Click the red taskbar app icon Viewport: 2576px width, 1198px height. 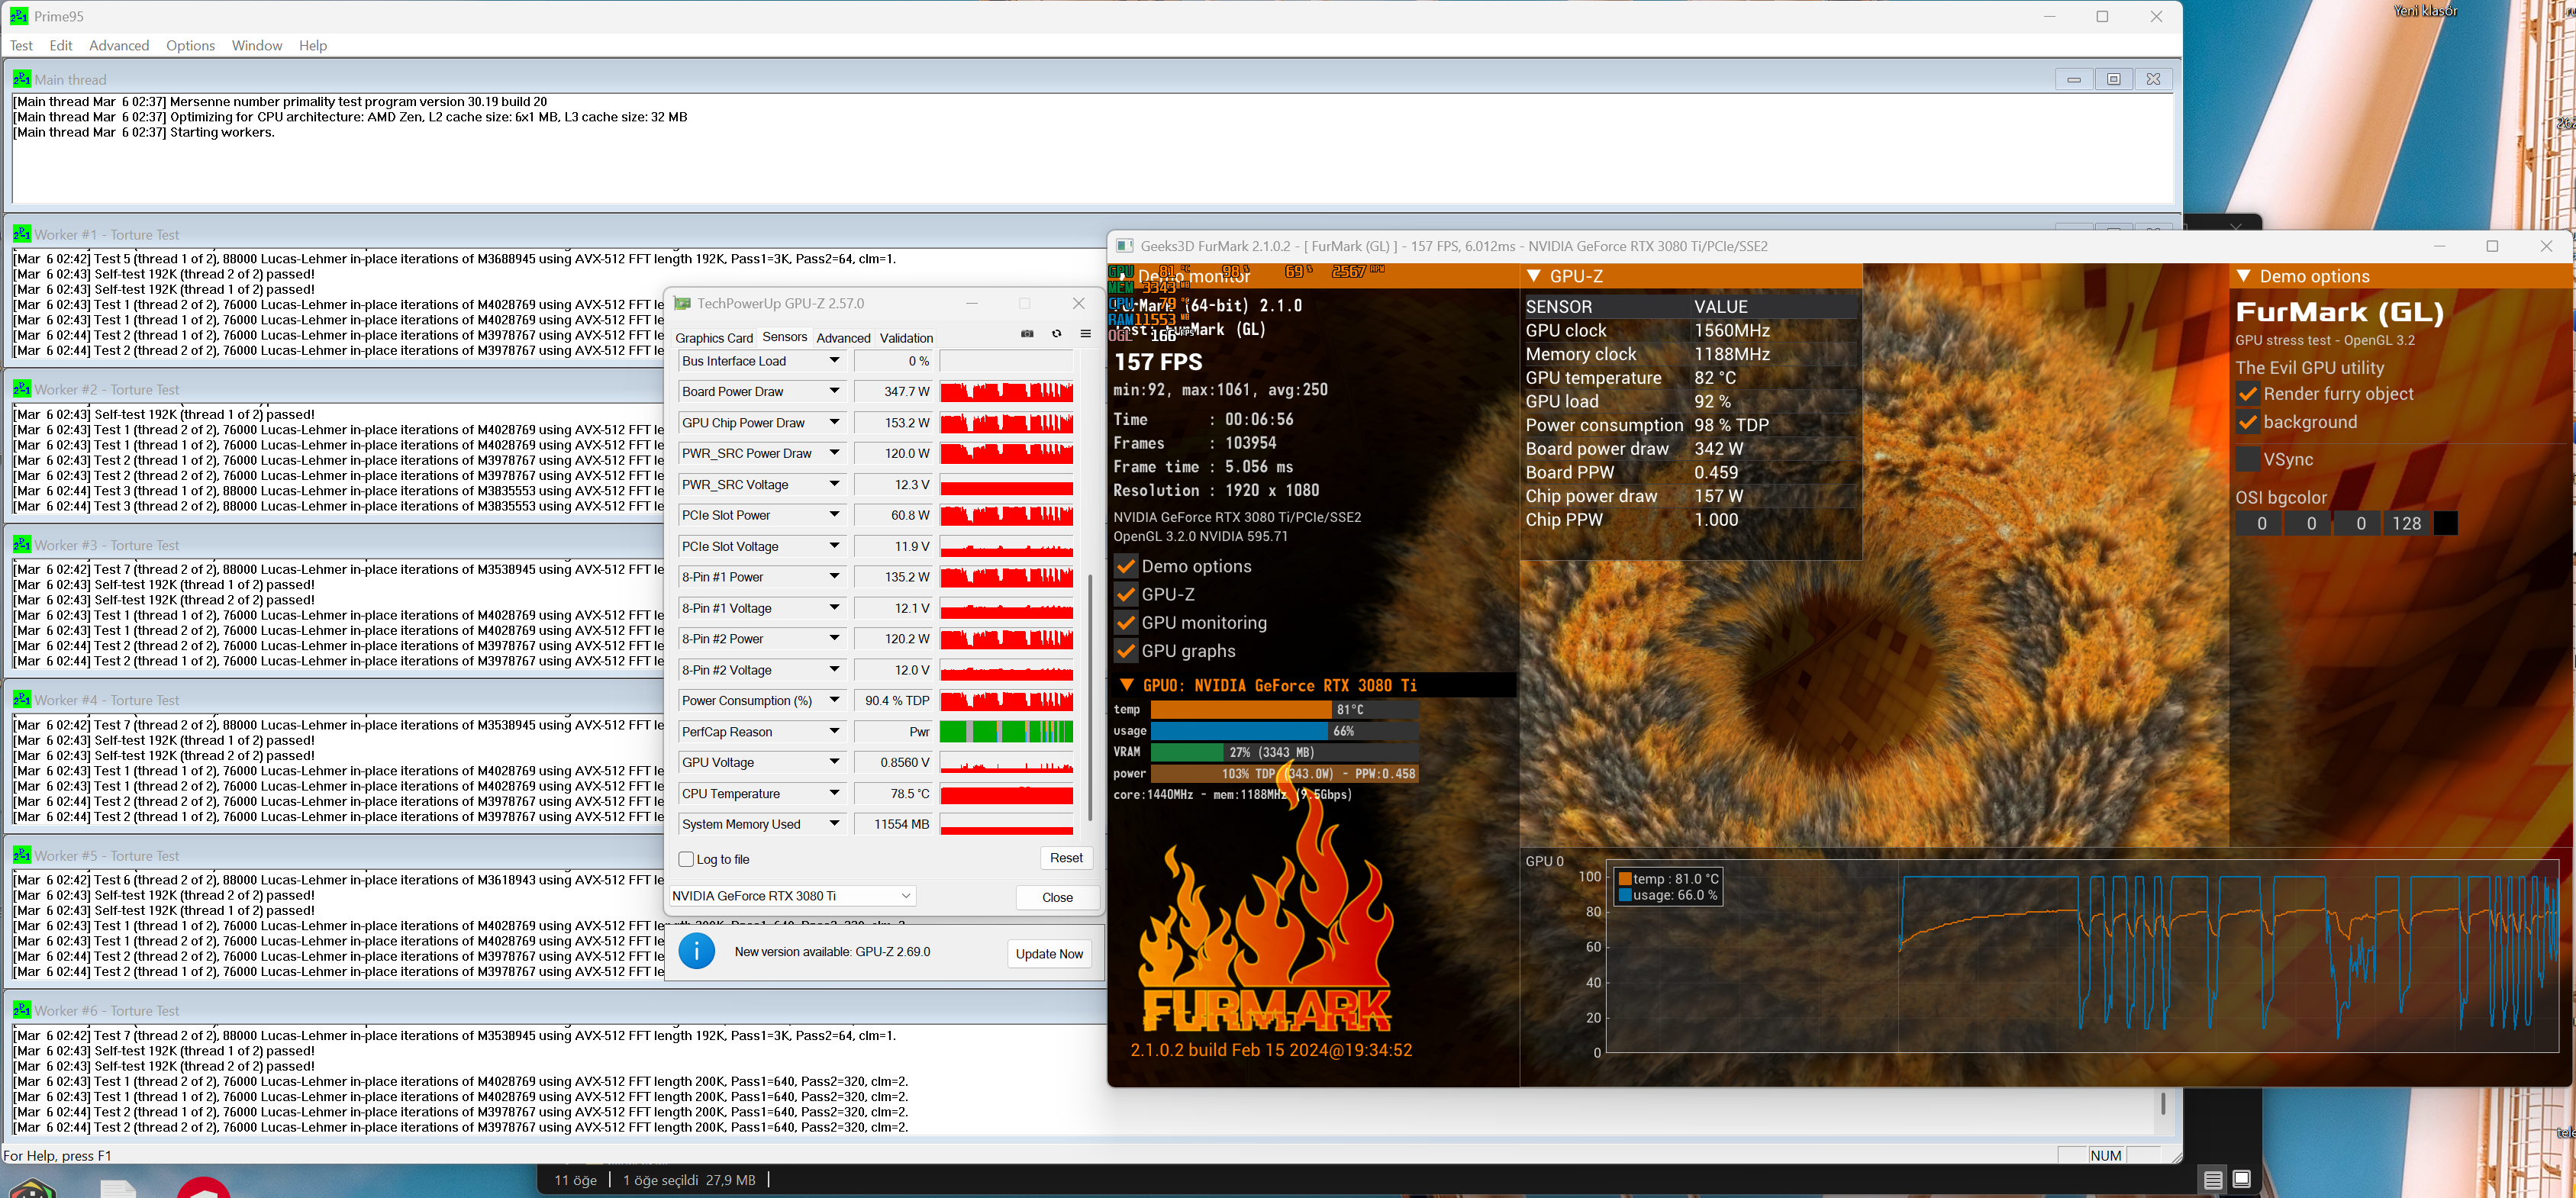tap(203, 1188)
